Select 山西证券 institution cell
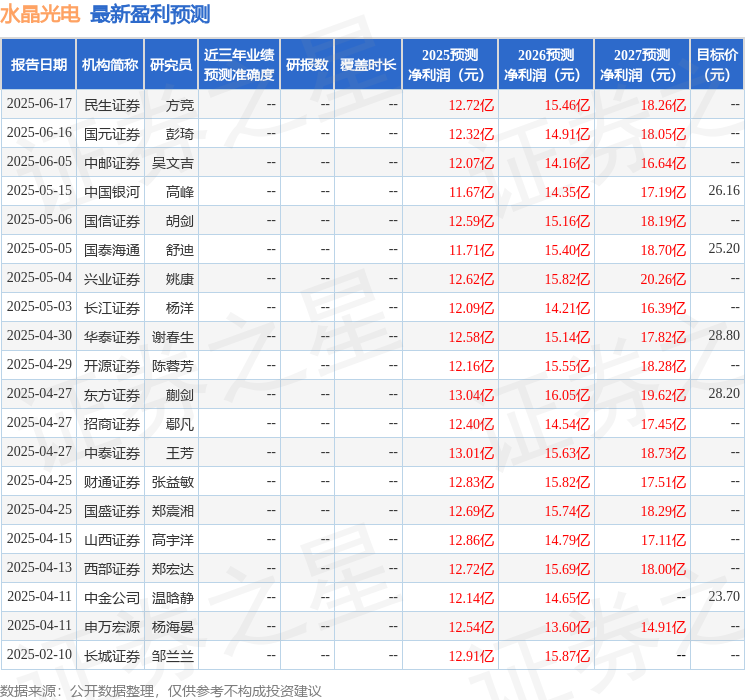 [112, 540]
